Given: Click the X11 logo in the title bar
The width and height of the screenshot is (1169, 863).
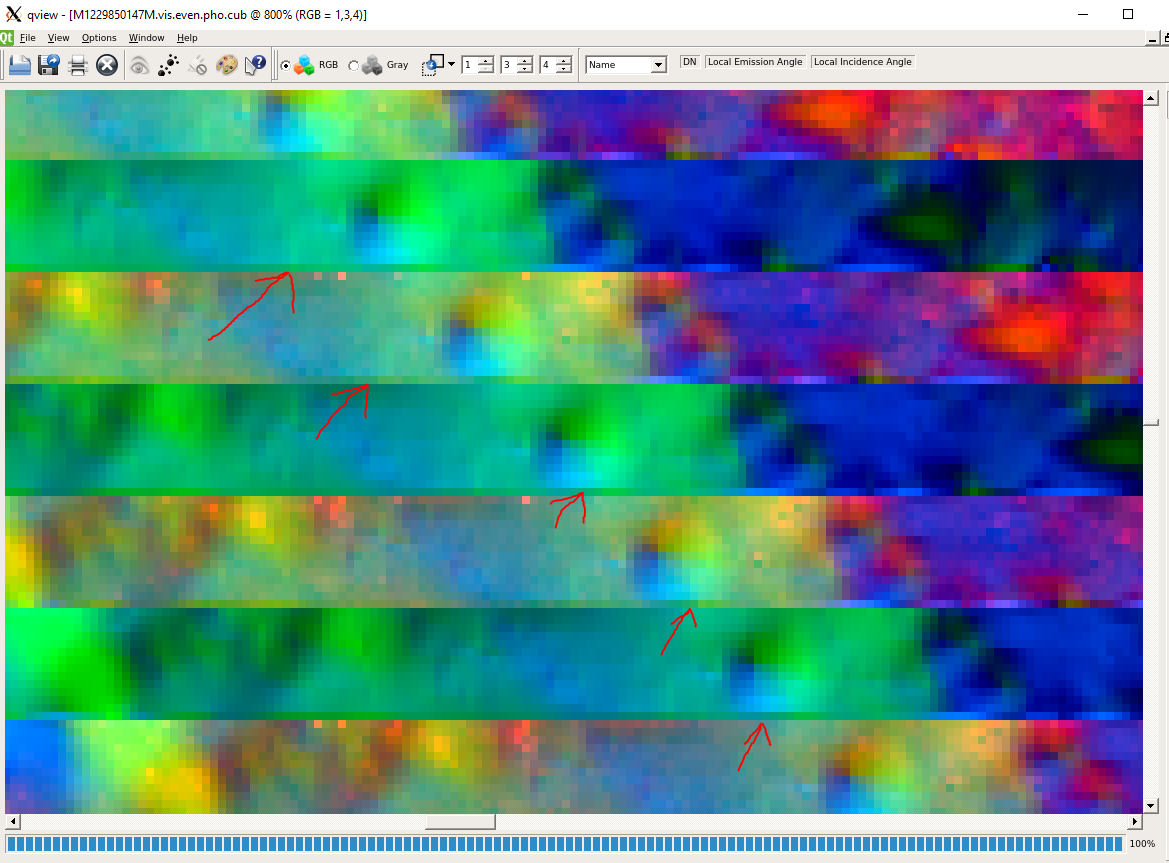Looking at the screenshot, I should coord(13,14).
